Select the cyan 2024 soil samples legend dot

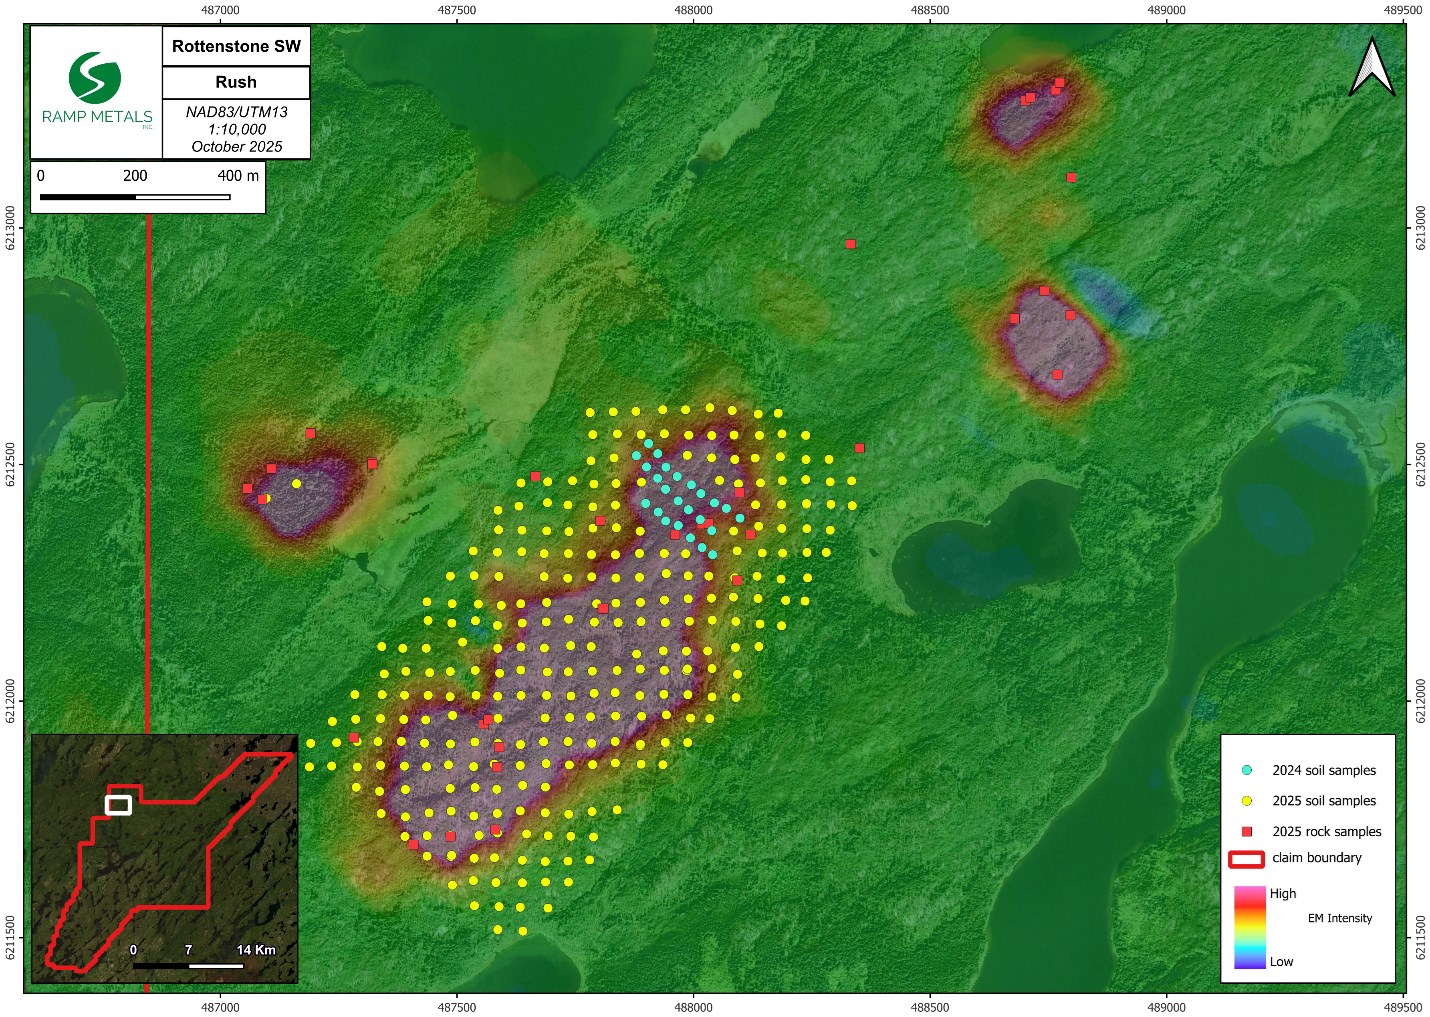1246,770
